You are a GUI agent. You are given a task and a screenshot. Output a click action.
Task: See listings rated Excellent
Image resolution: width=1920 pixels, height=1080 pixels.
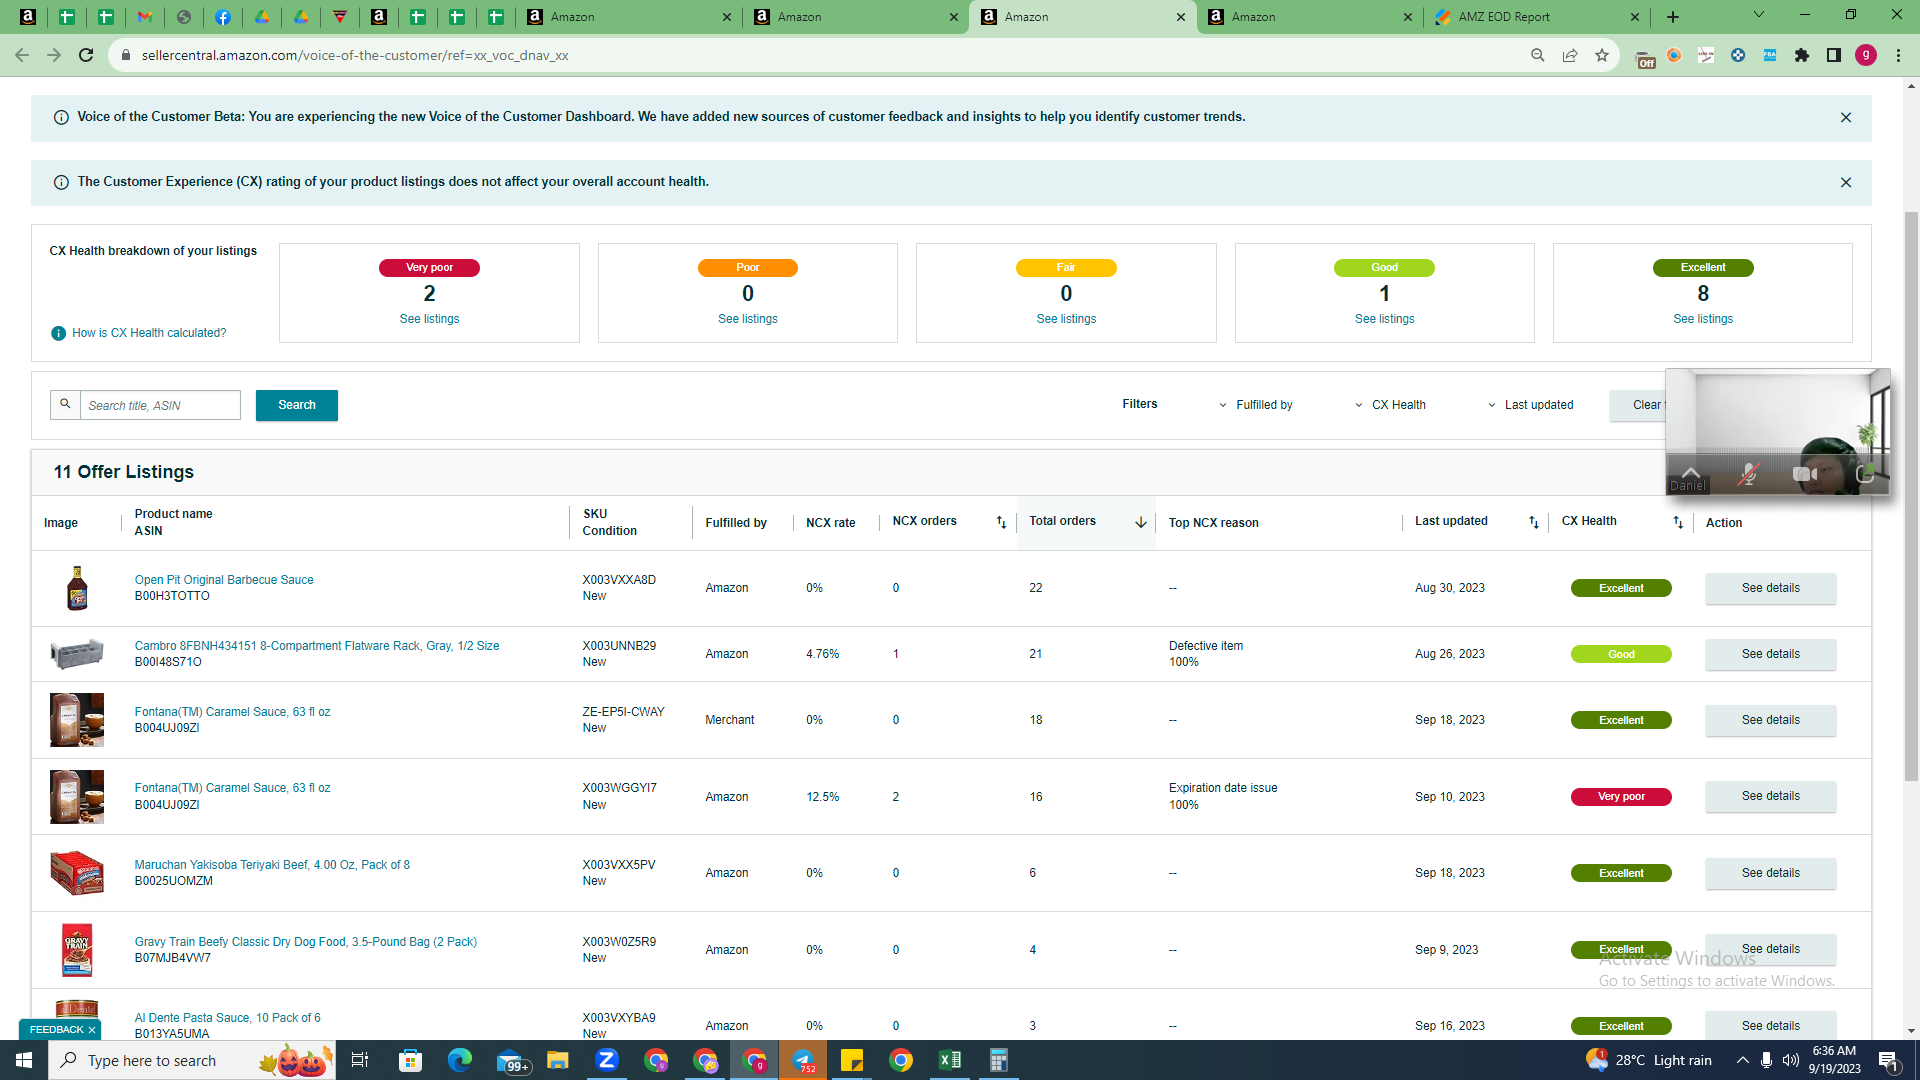tap(1703, 319)
